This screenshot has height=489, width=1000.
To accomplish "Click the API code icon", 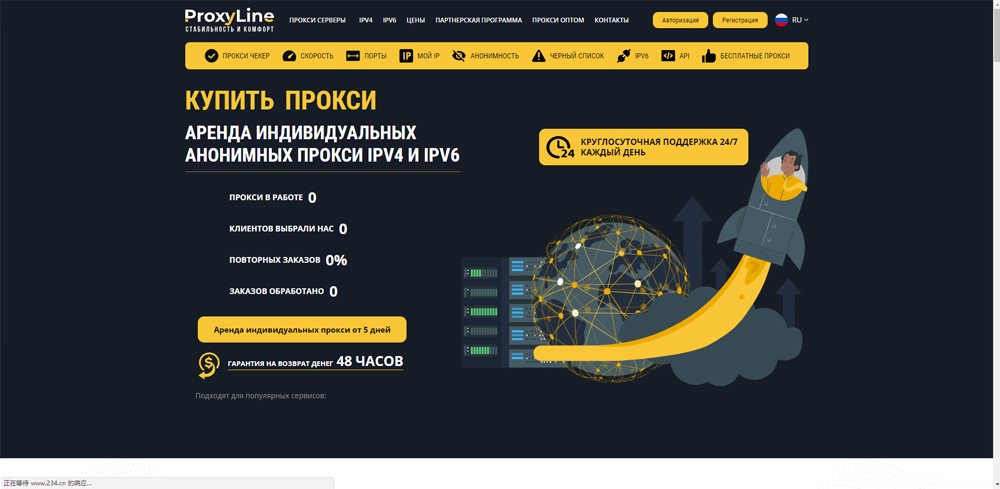I will [x=668, y=56].
